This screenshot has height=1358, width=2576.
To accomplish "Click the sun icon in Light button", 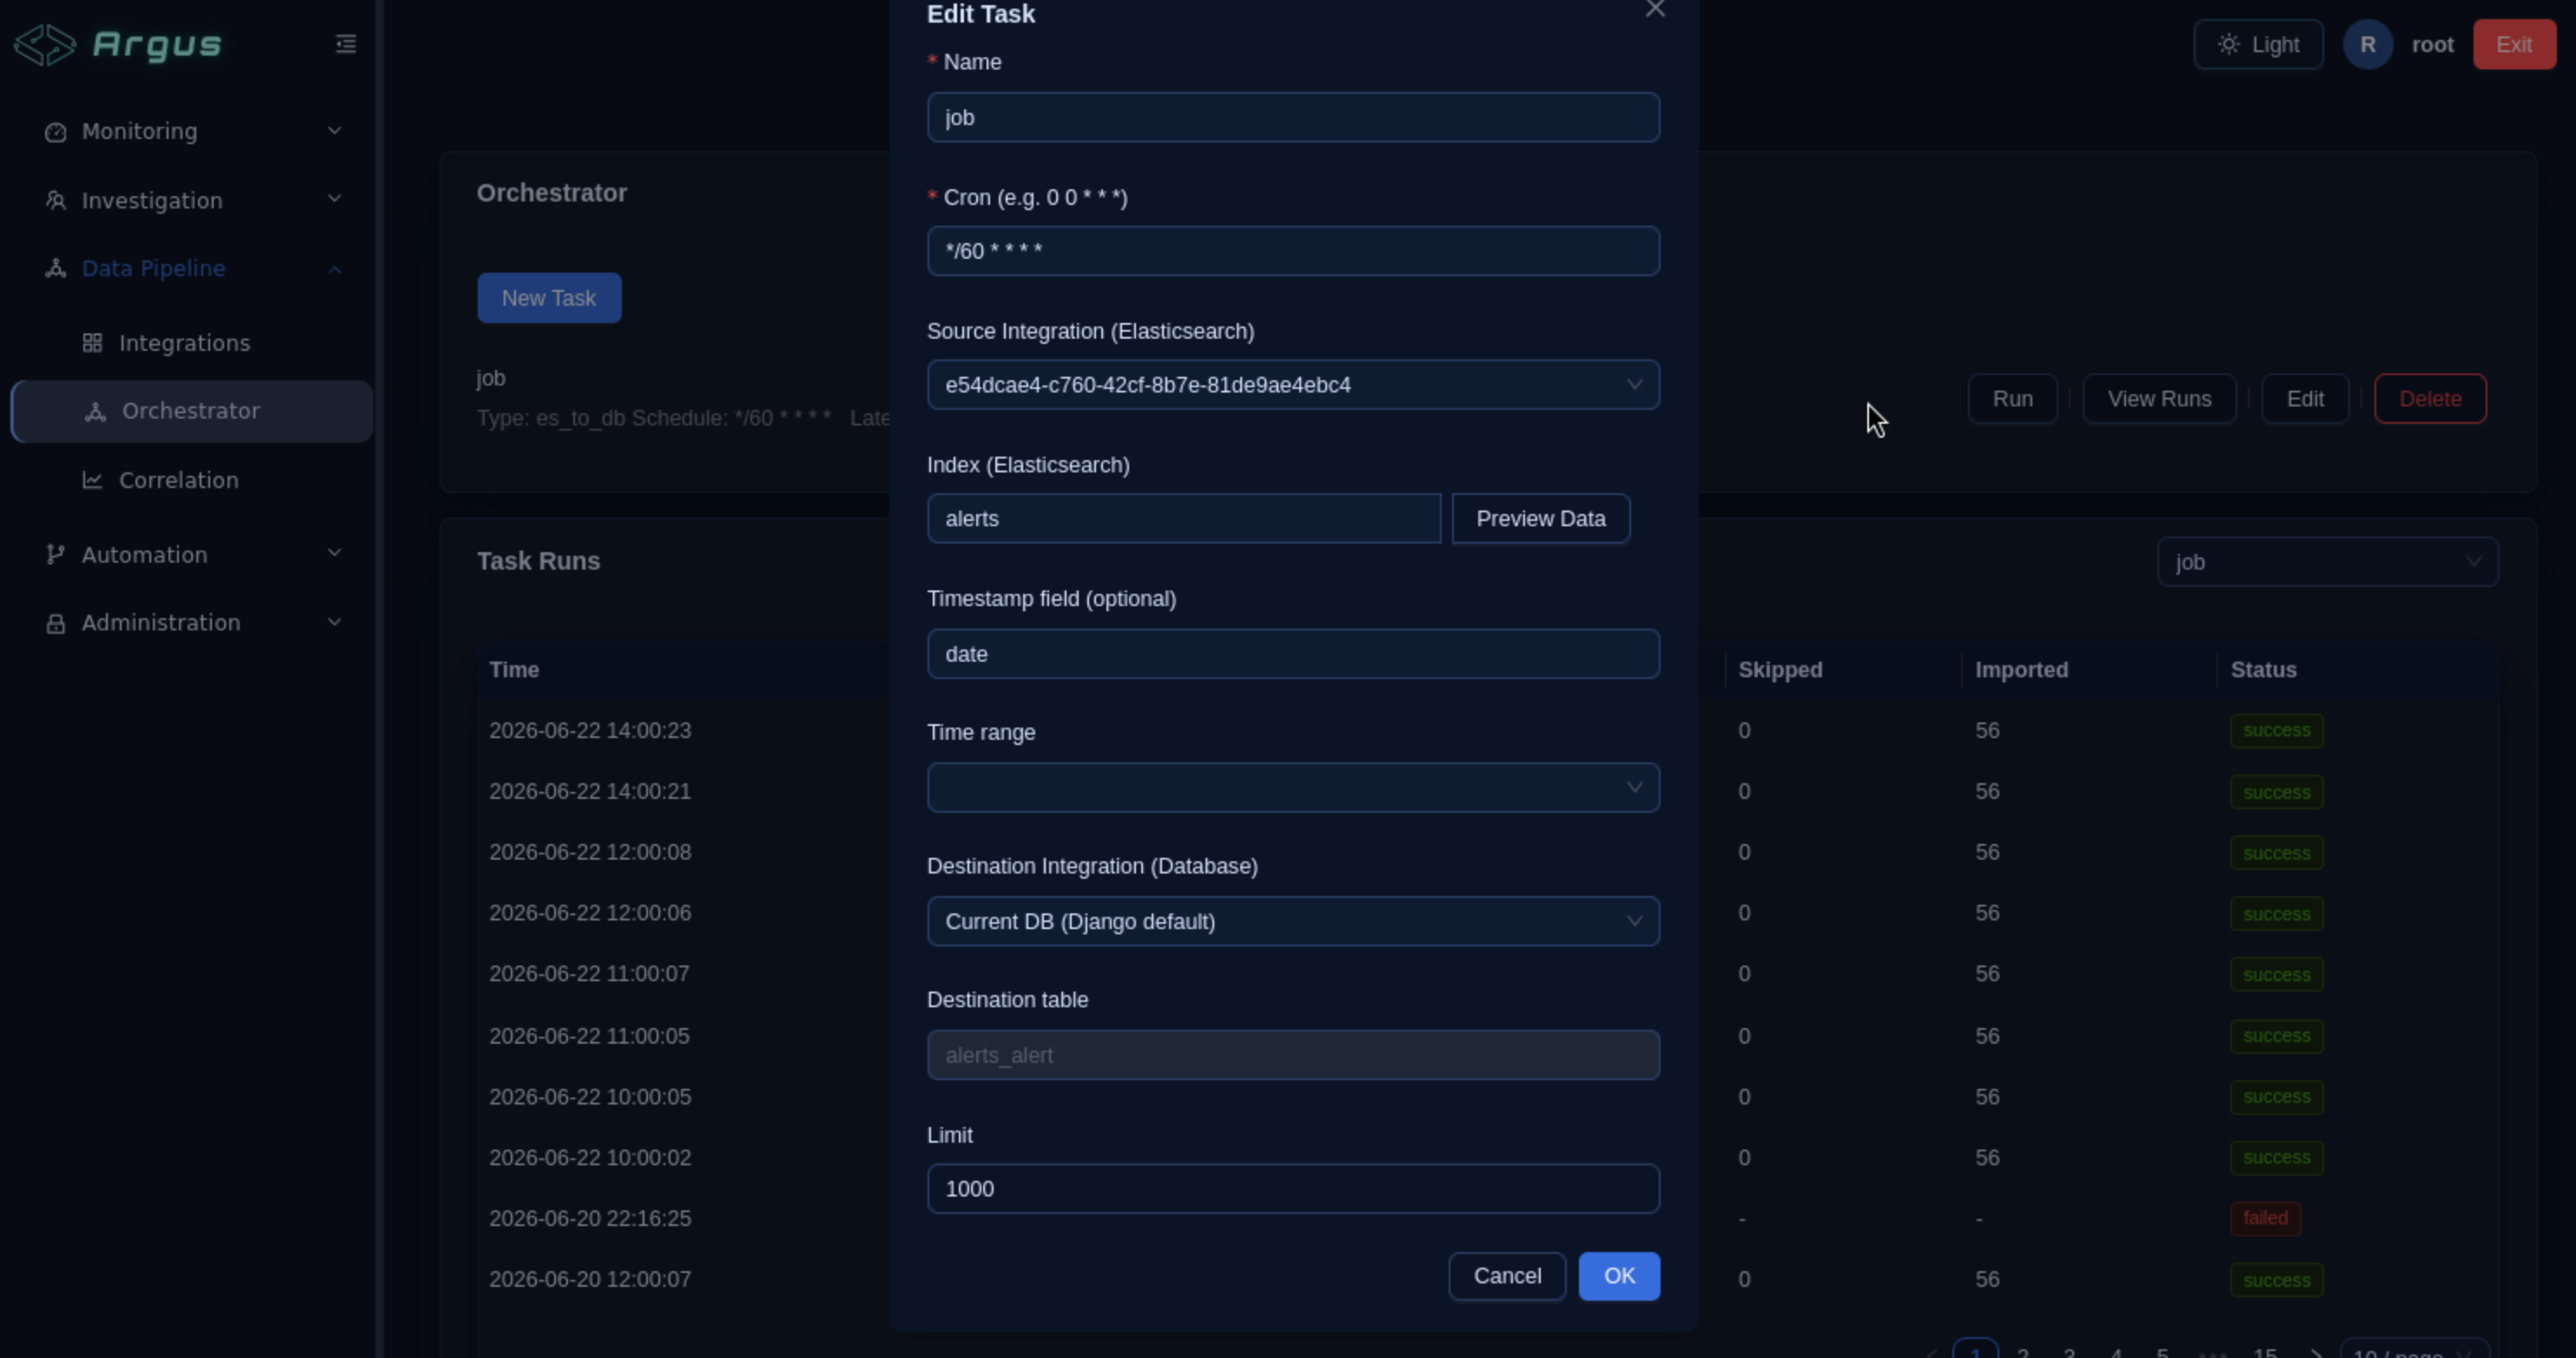I will coord(2228,45).
